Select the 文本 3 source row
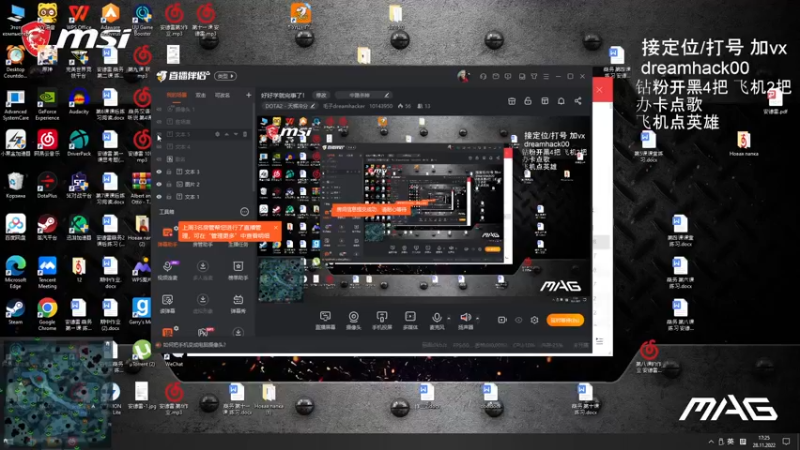The height and width of the screenshot is (450, 800). (203, 172)
